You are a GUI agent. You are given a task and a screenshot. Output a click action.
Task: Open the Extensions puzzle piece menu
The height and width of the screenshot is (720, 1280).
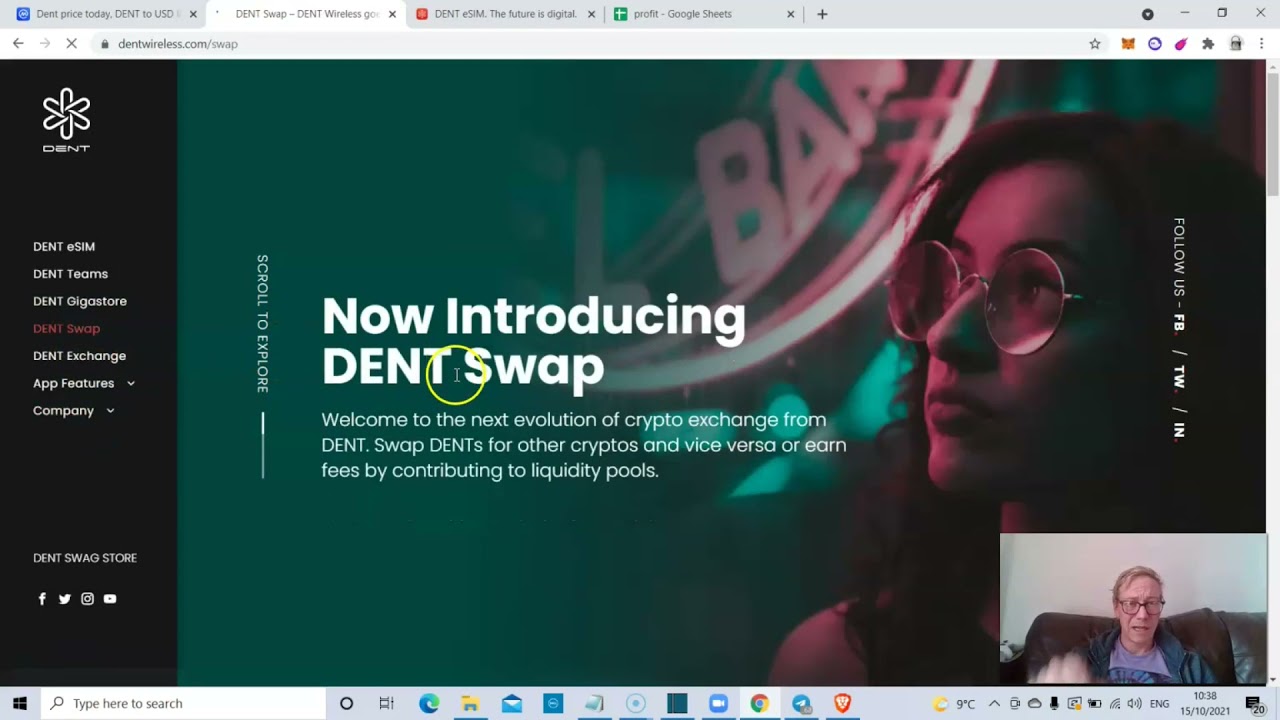[x=1208, y=44]
